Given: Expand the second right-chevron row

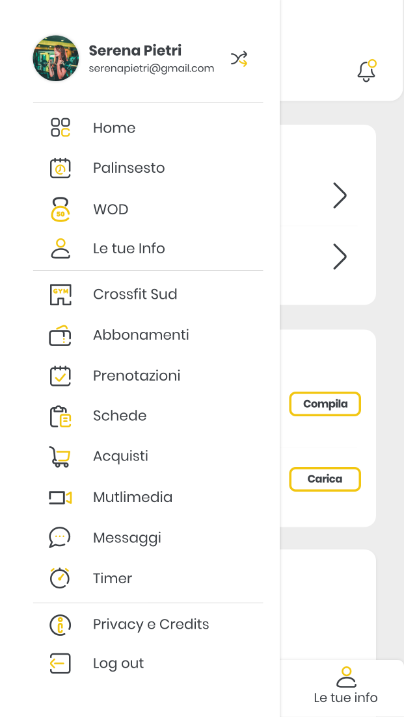Looking at the screenshot, I should [x=340, y=257].
